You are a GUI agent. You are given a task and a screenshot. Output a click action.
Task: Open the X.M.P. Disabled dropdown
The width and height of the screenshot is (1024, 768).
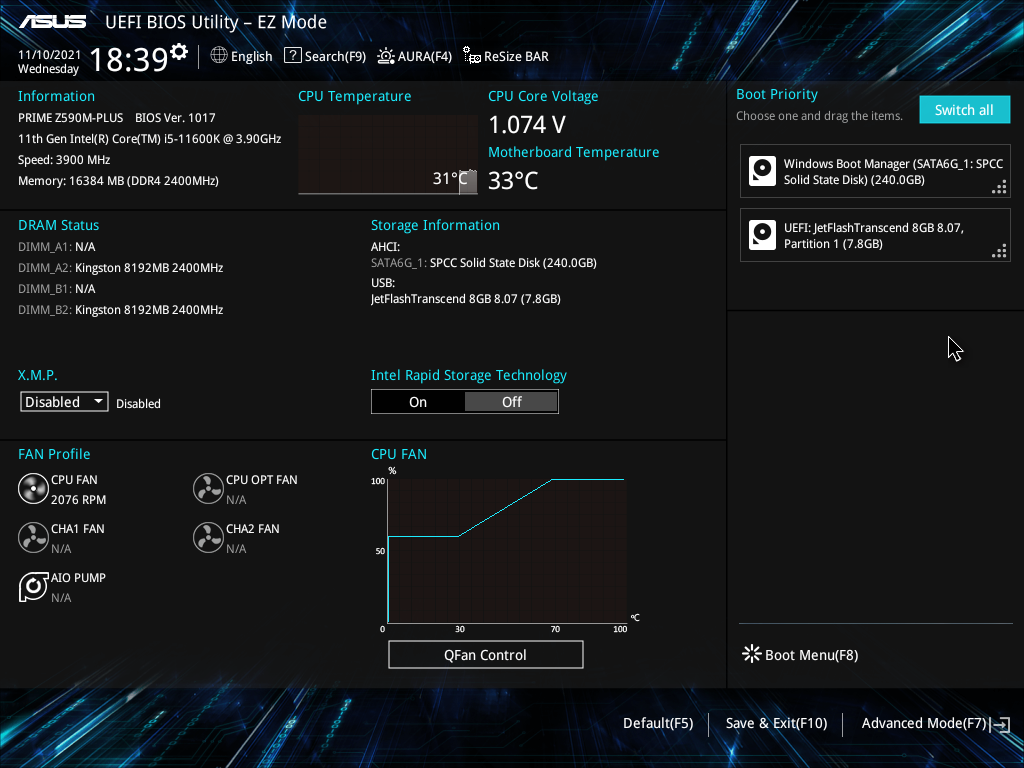[64, 402]
